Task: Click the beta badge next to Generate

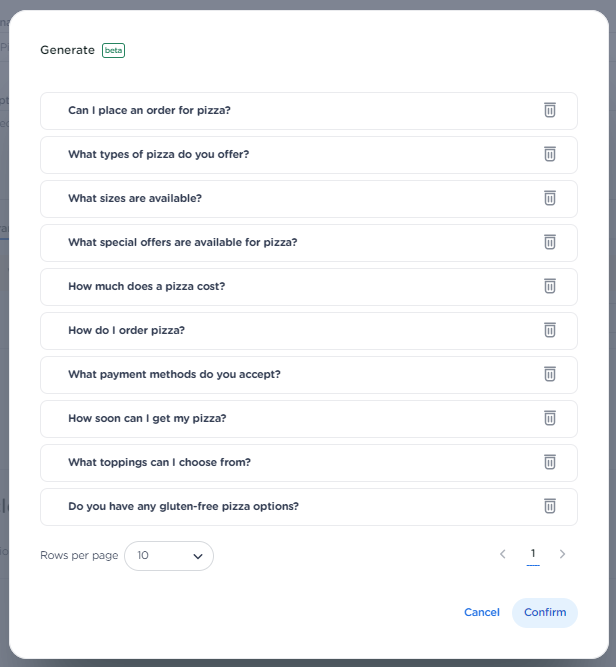Action: point(113,50)
